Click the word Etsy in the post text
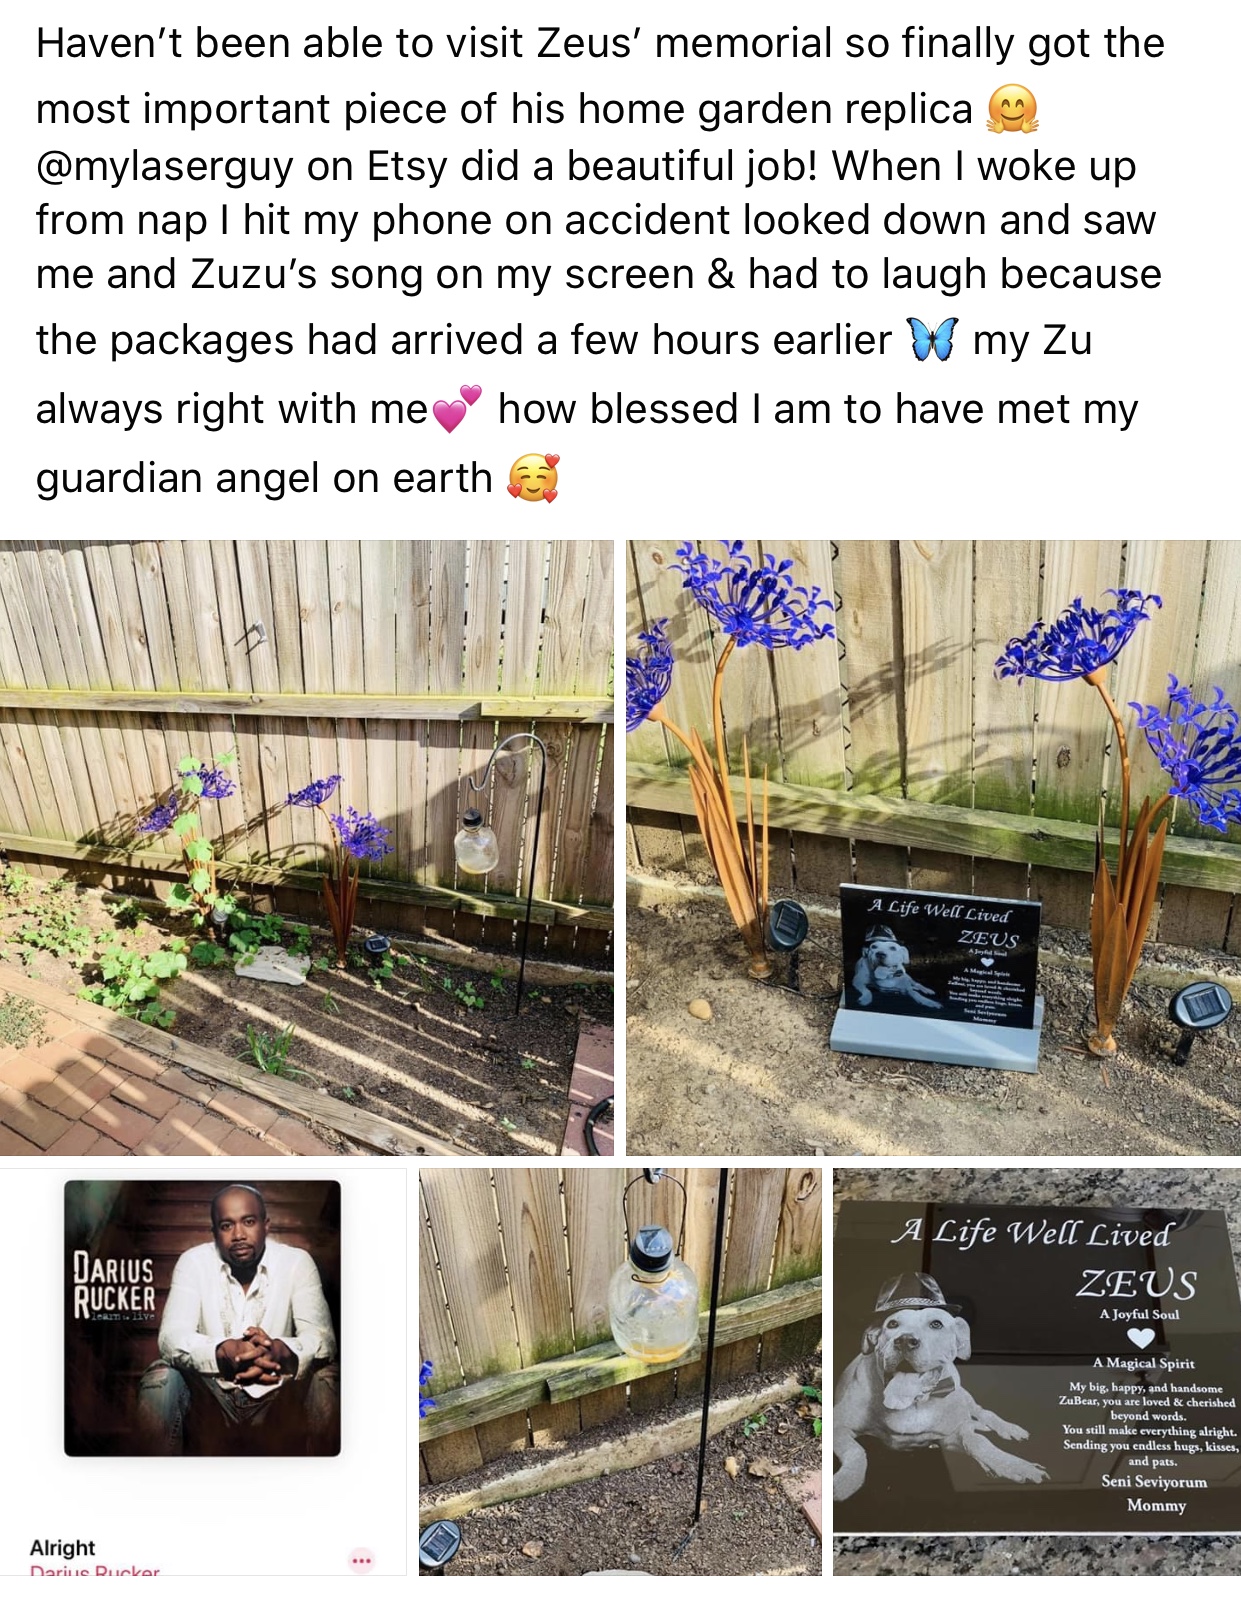This screenshot has width=1241, height=1603. tap(408, 166)
